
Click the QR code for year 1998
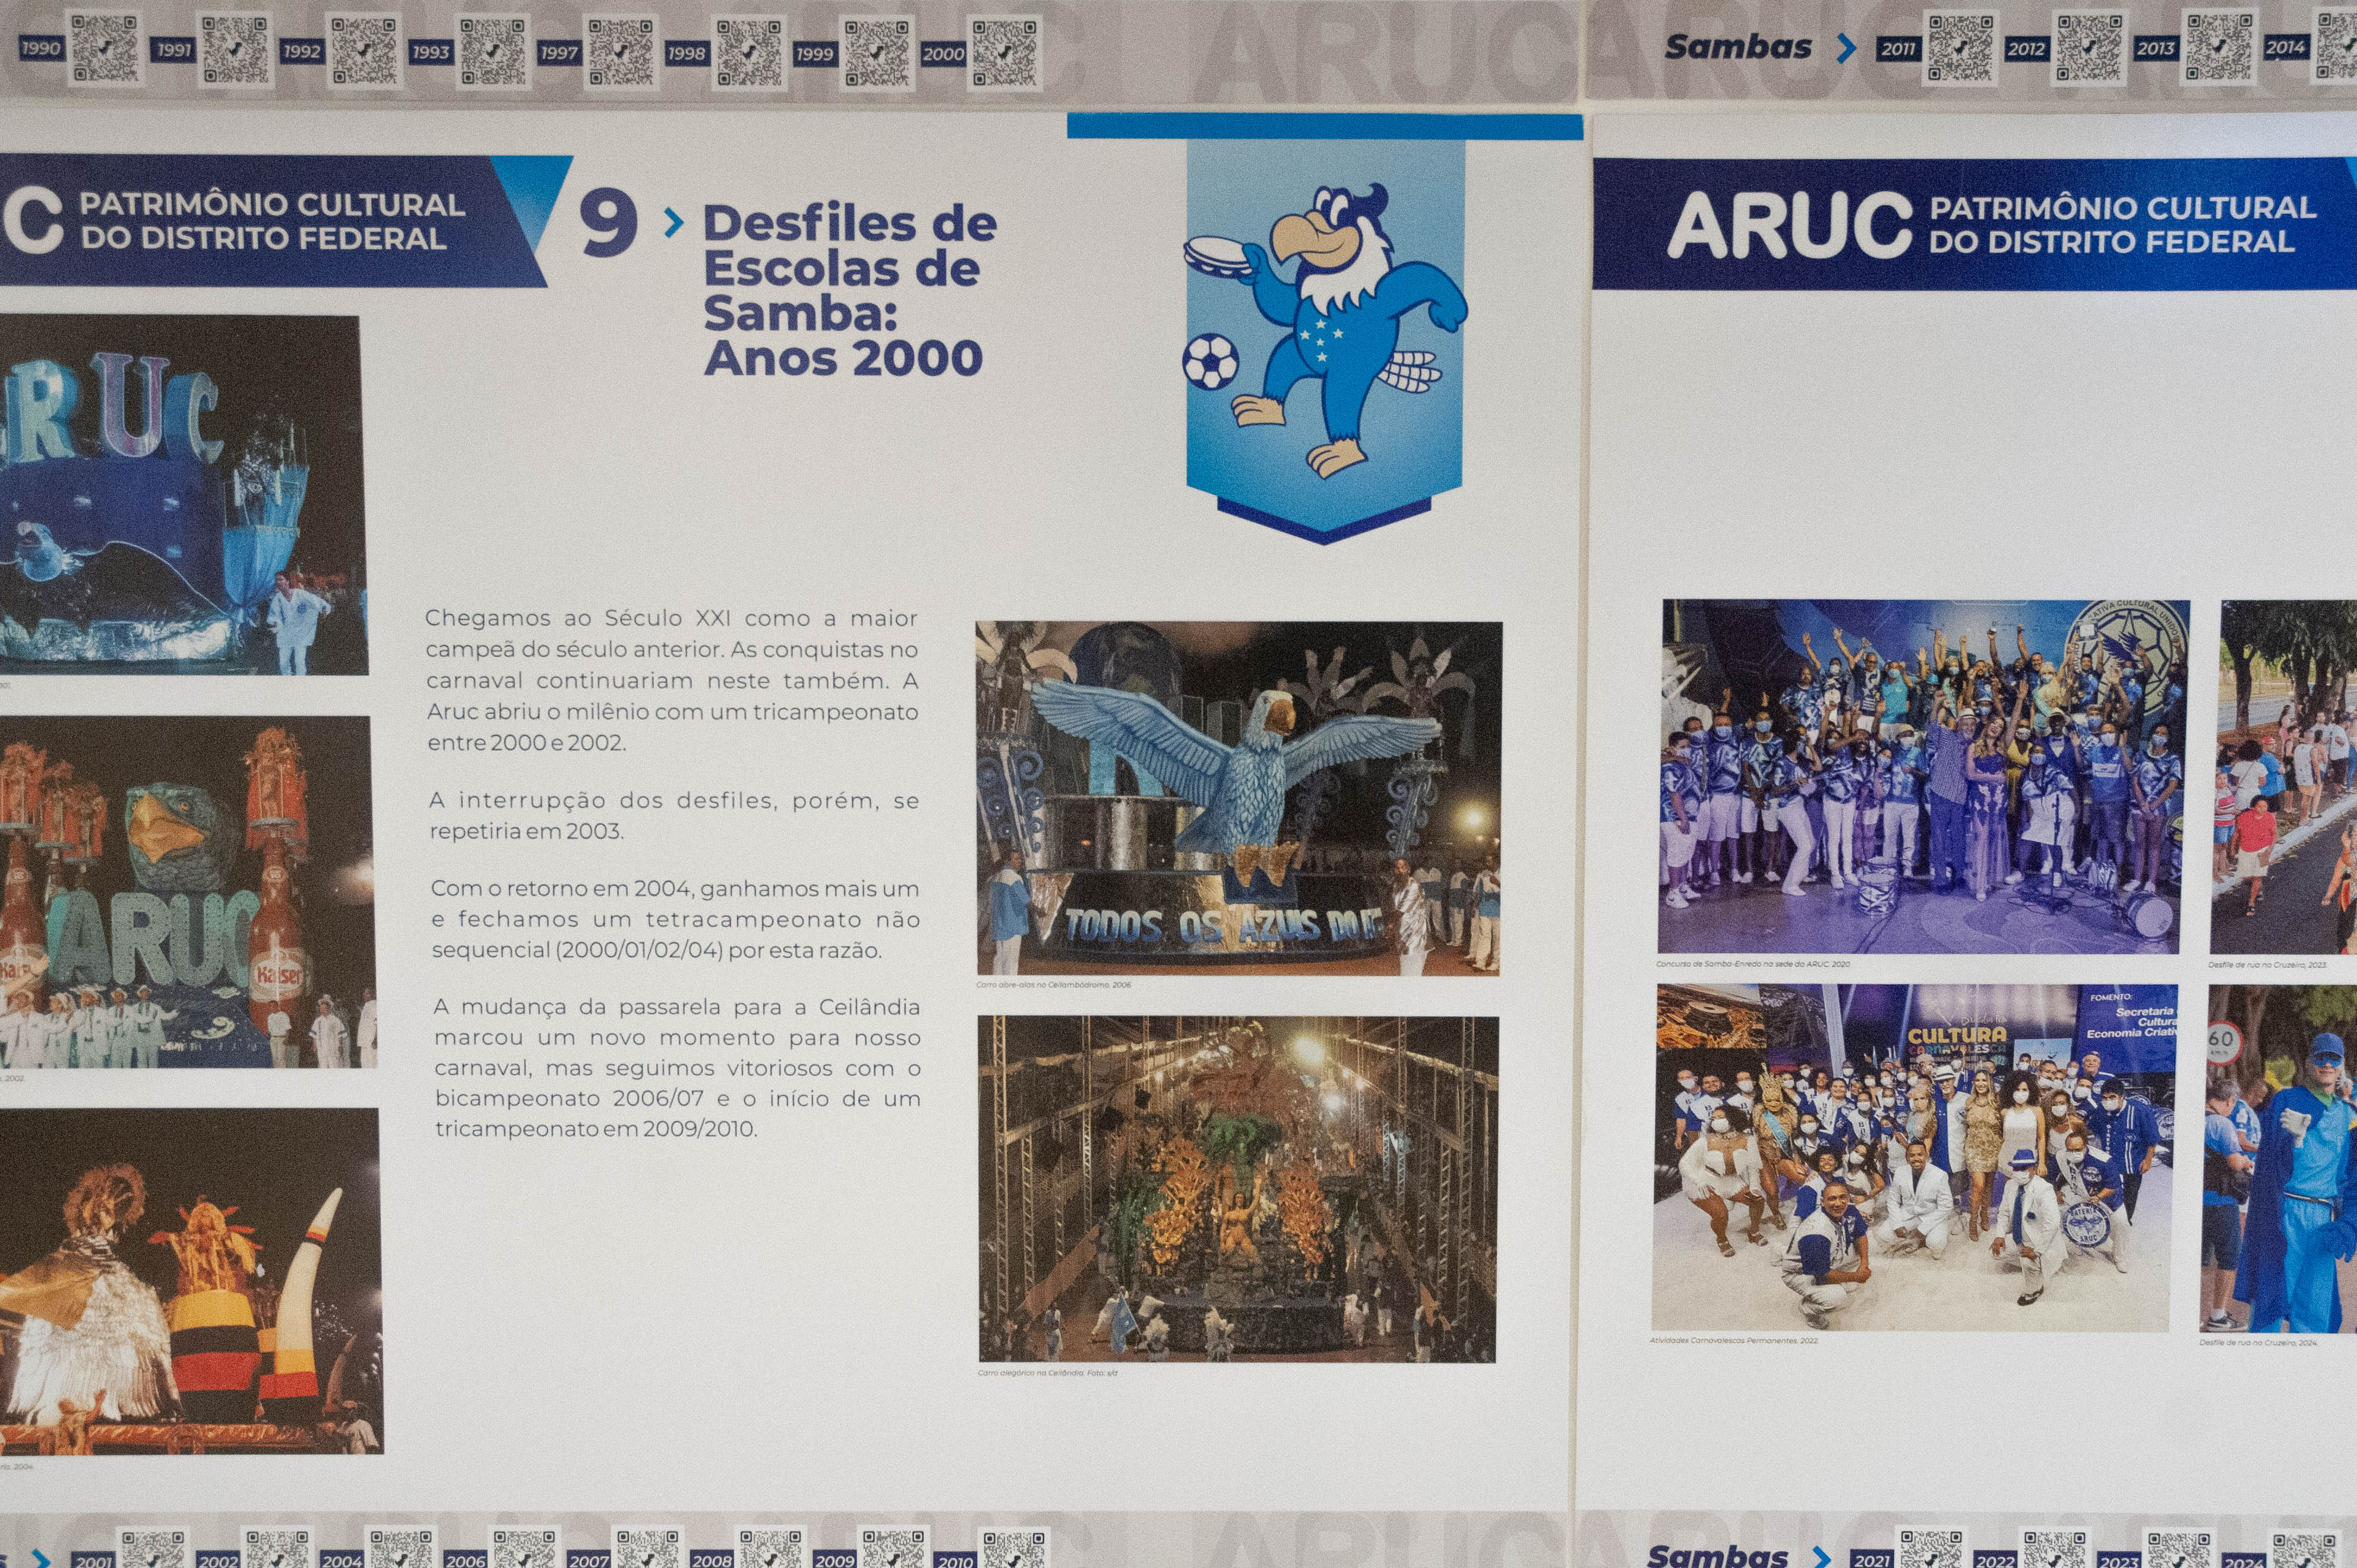749,52
